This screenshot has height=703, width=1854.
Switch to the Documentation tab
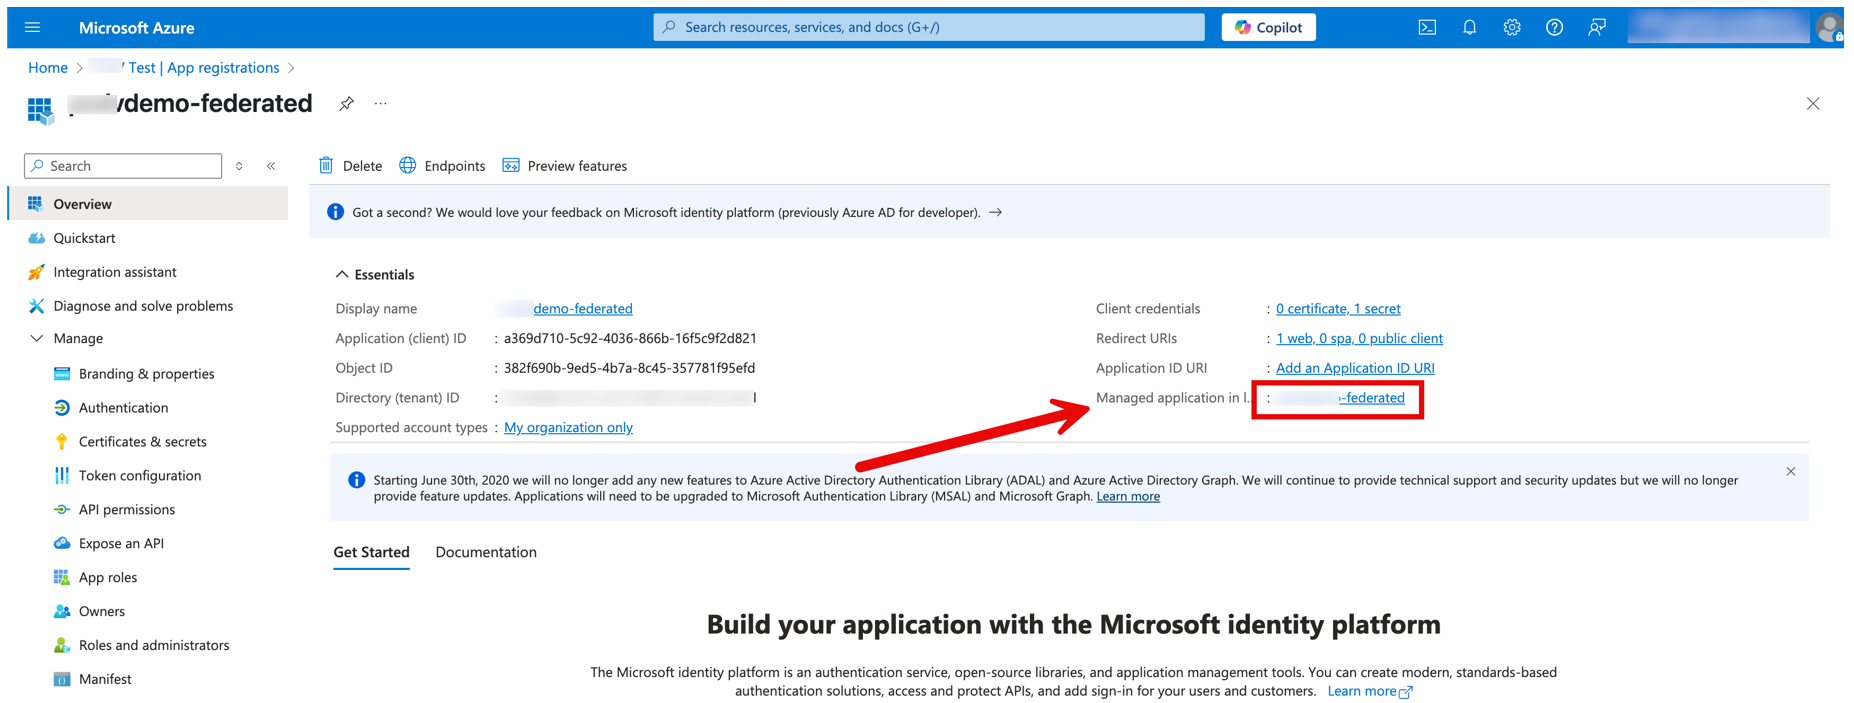tap(486, 552)
